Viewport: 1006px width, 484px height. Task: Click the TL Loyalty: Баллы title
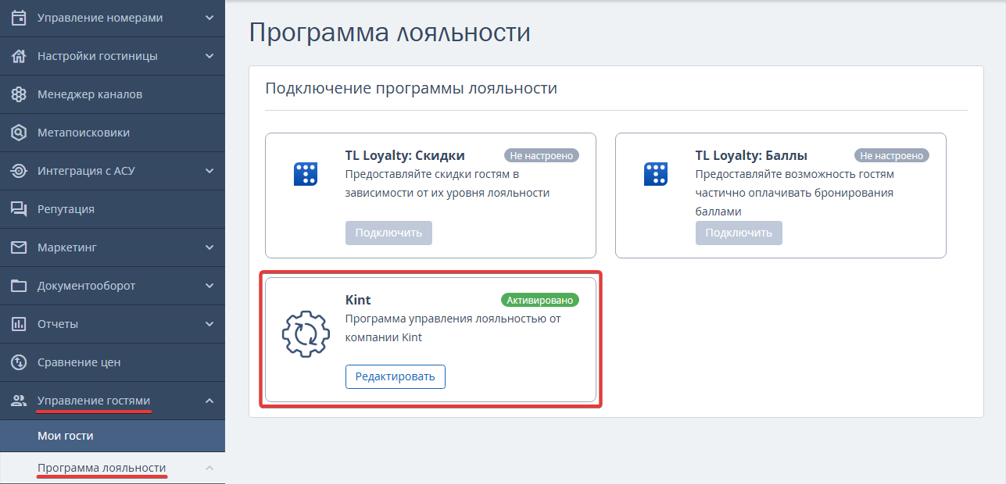pos(751,155)
